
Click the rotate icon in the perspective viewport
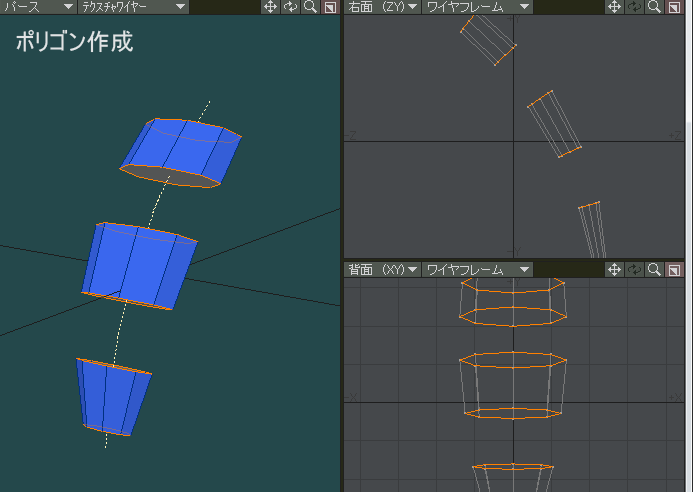coord(290,7)
